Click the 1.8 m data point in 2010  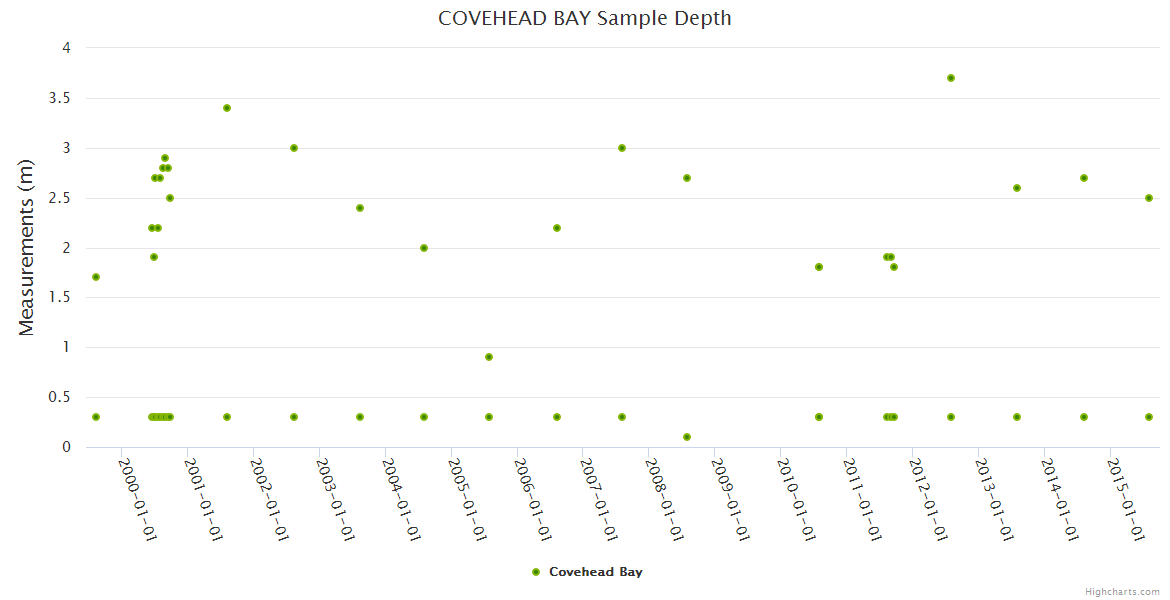pyautogui.click(x=819, y=267)
